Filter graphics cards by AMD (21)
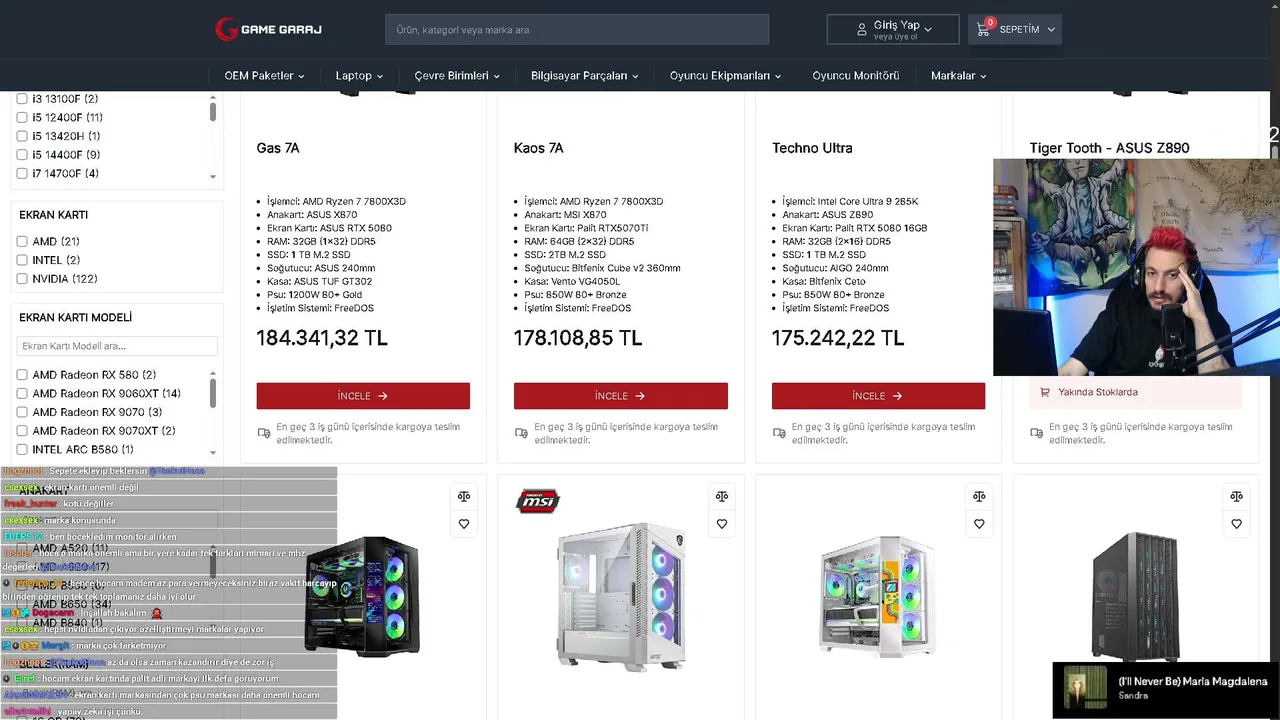 (22, 242)
